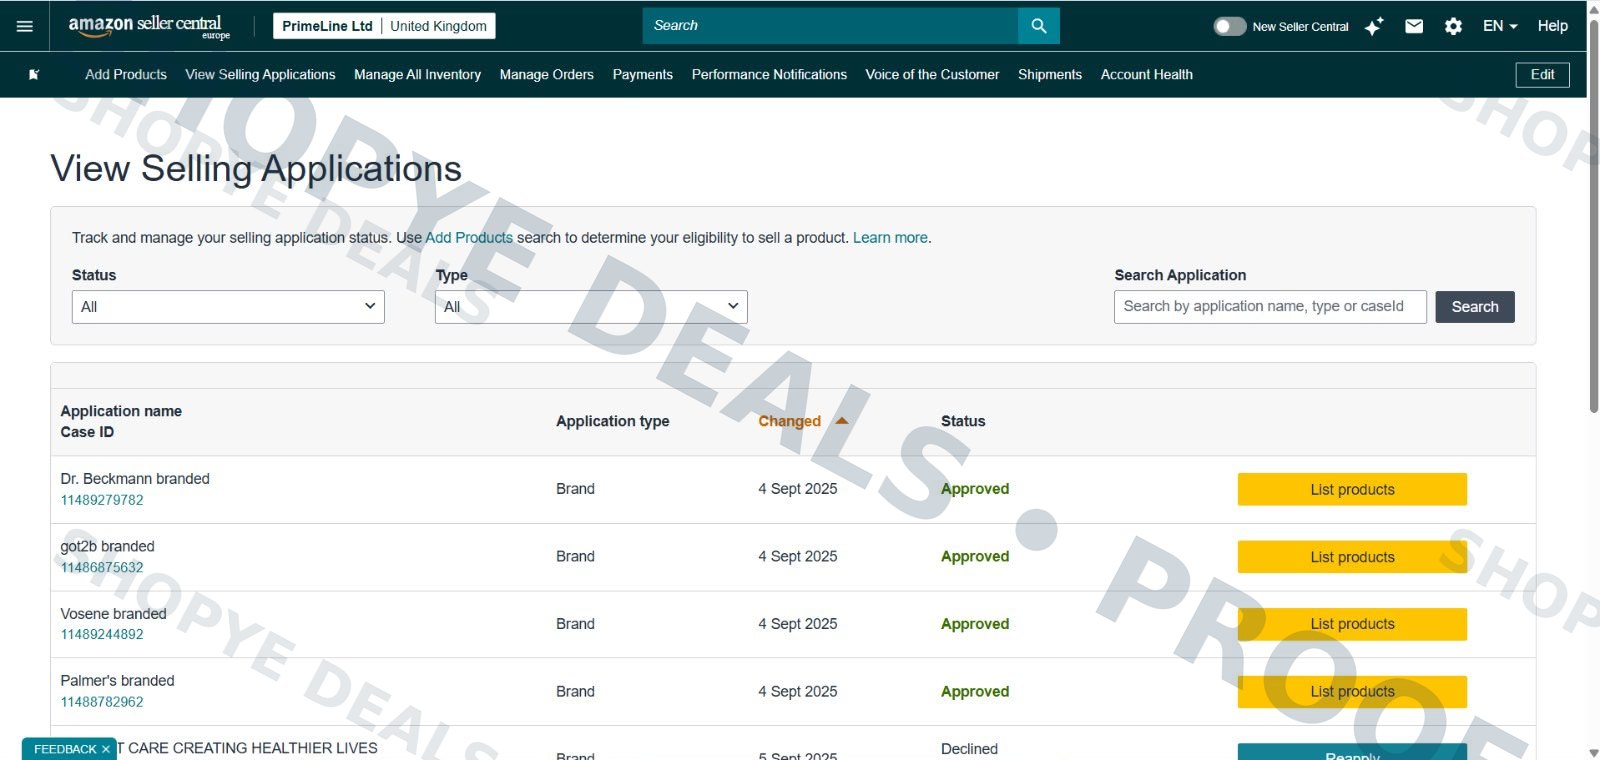Follow the Add Products link in description
The height and width of the screenshot is (760, 1600).
pos(469,238)
